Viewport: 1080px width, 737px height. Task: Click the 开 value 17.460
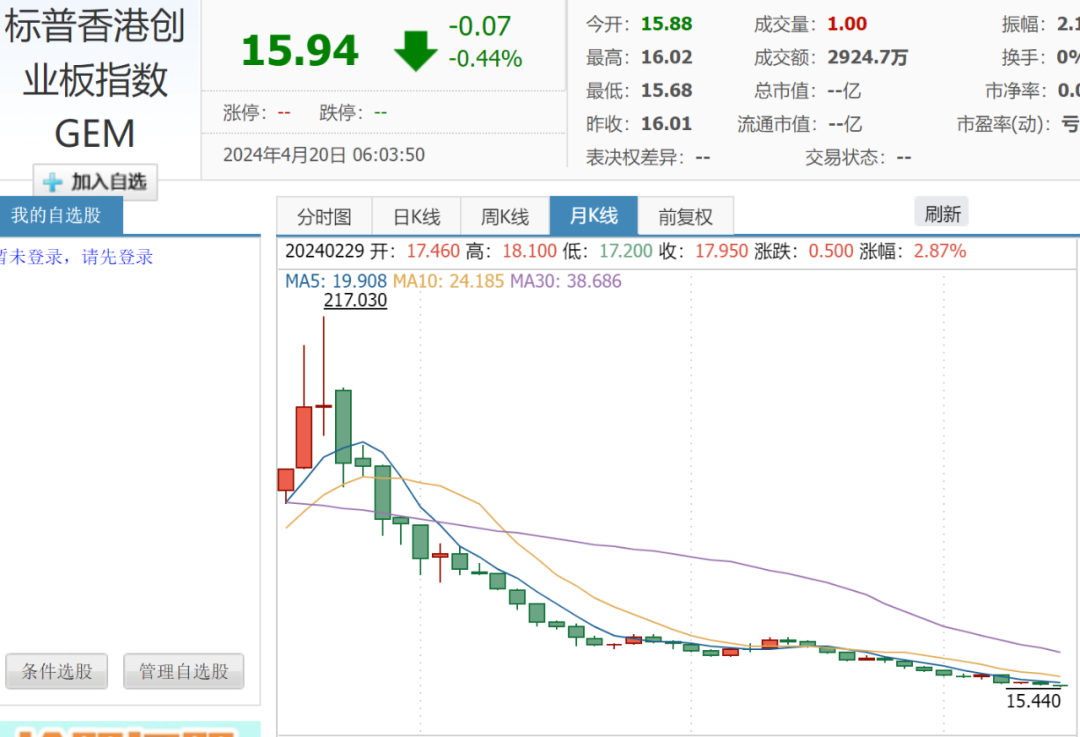433,251
